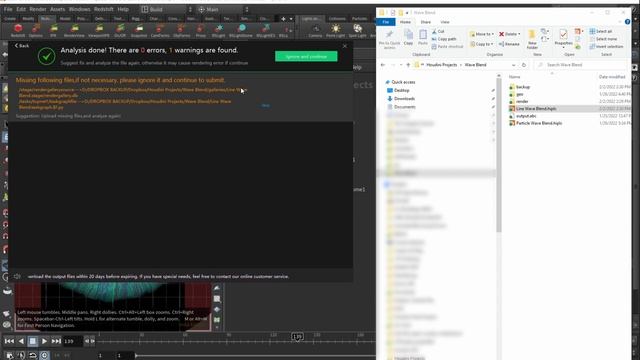Click the ViewportIPR shelf tool

tap(99, 31)
